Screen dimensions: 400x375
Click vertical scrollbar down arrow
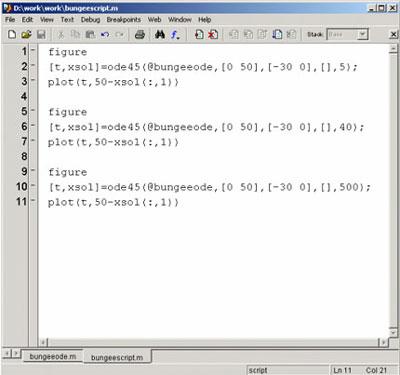click(x=393, y=333)
